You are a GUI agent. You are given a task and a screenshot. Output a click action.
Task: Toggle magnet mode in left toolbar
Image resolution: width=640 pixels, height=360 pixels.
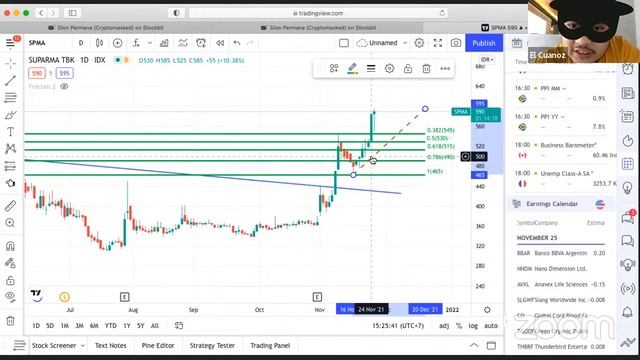(x=11, y=246)
